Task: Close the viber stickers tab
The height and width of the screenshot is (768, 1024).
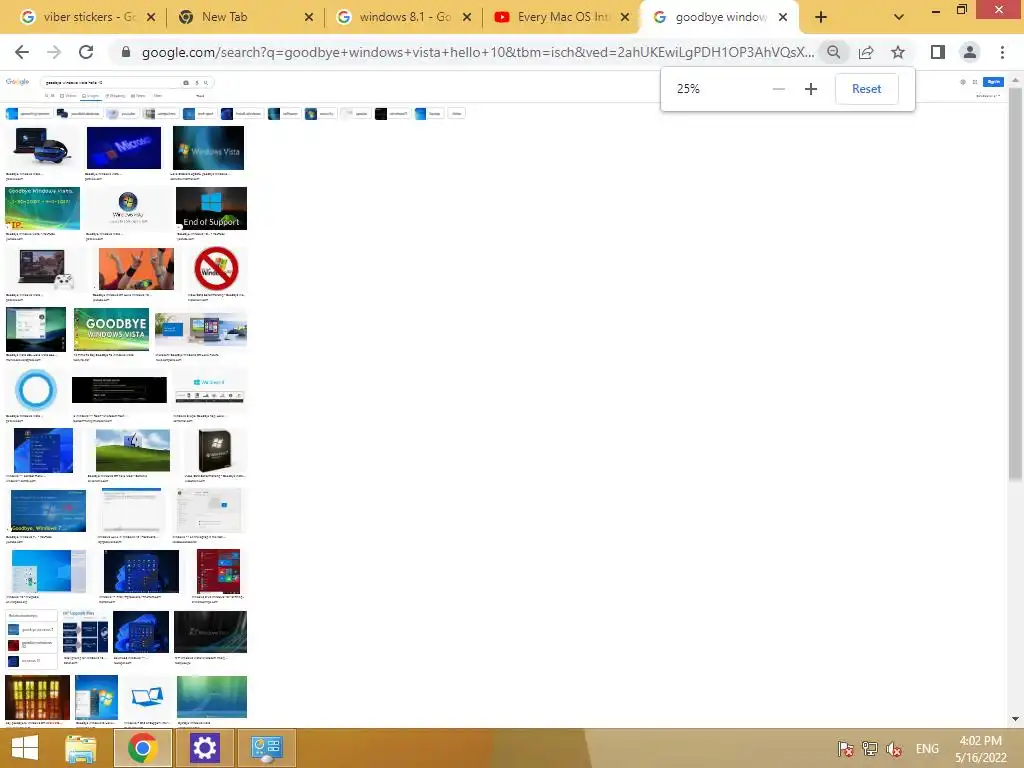Action: point(151,17)
